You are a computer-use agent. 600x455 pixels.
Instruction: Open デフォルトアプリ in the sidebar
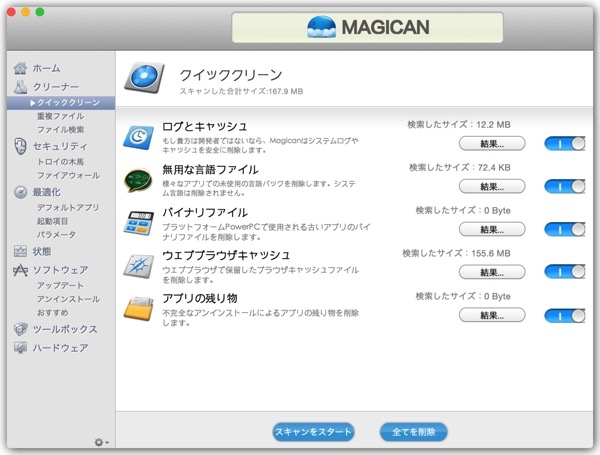[68, 207]
